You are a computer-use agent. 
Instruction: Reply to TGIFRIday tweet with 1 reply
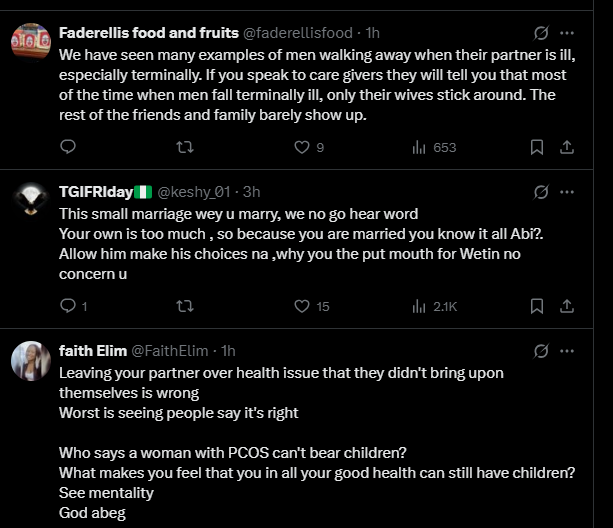(x=68, y=306)
